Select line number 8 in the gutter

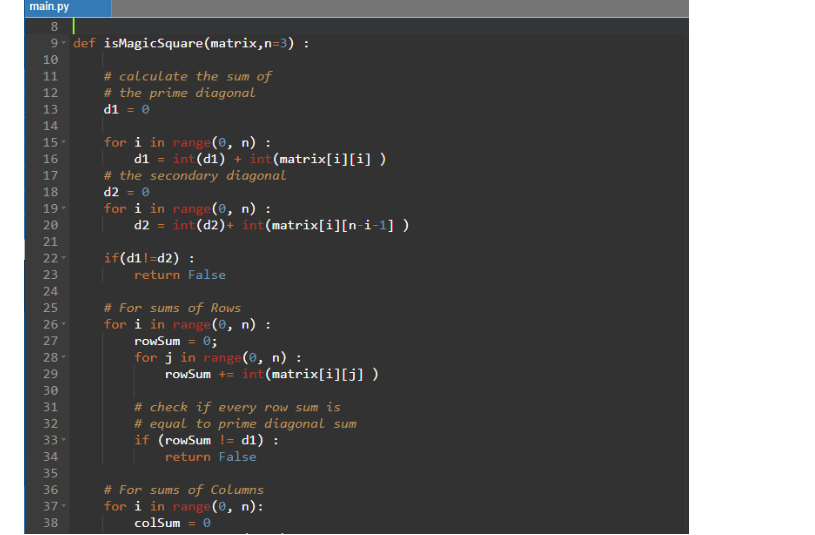click(x=54, y=27)
